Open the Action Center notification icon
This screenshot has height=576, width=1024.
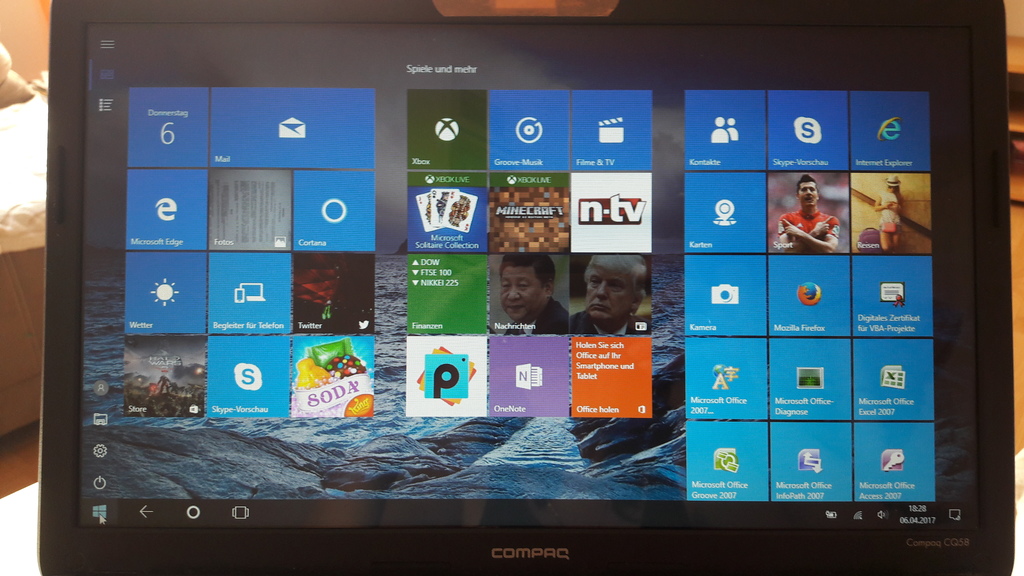click(955, 515)
